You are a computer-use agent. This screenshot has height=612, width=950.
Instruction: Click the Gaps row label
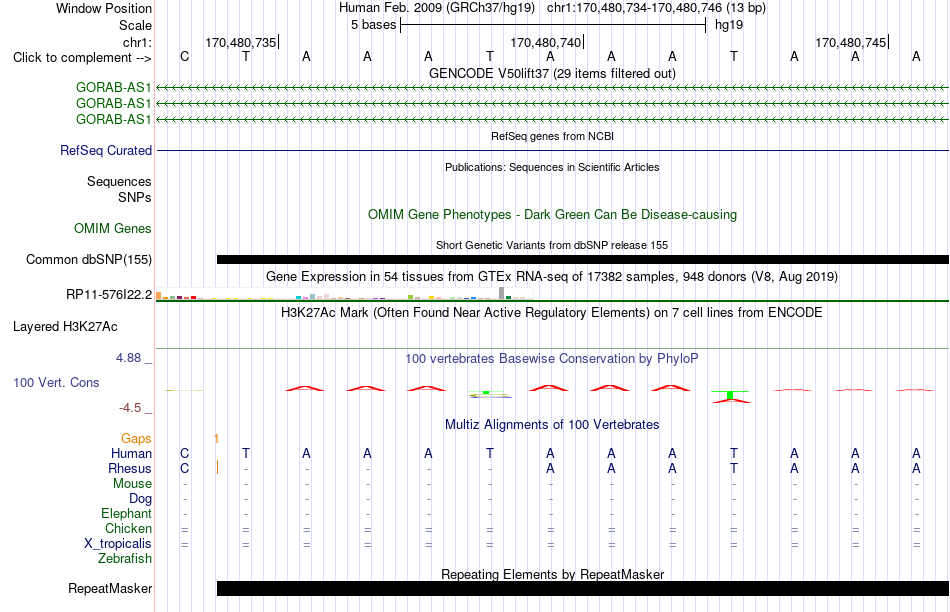tap(136, 438)
